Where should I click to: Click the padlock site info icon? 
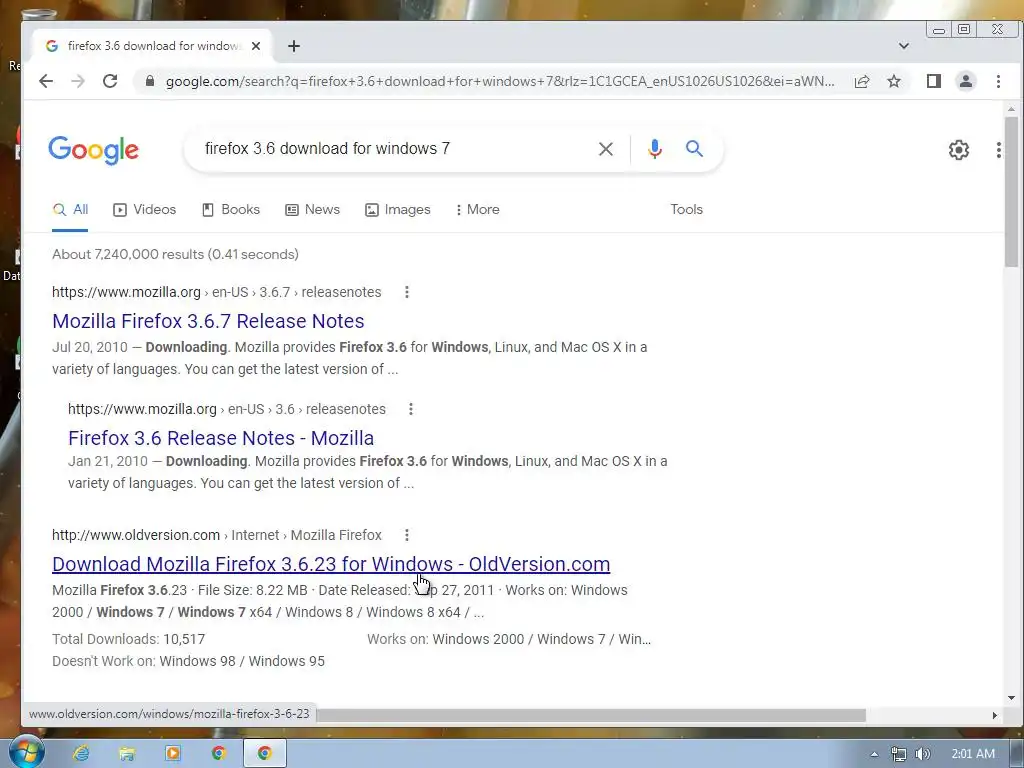(150, 81)
